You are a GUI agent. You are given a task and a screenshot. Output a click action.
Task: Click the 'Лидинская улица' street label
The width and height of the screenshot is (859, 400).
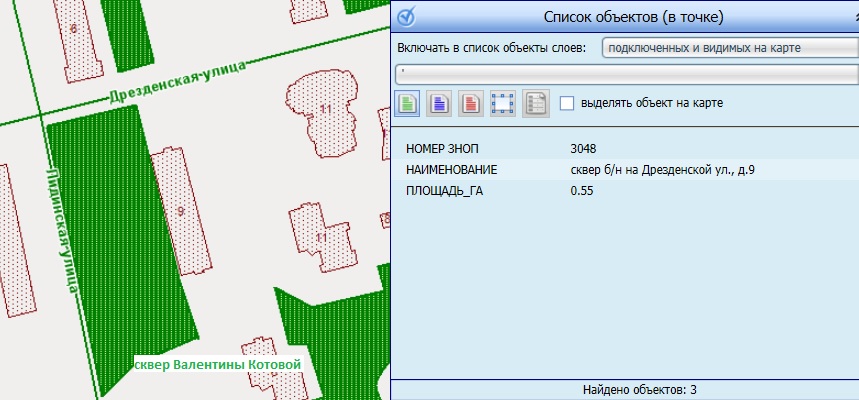[x=62, y=228]
